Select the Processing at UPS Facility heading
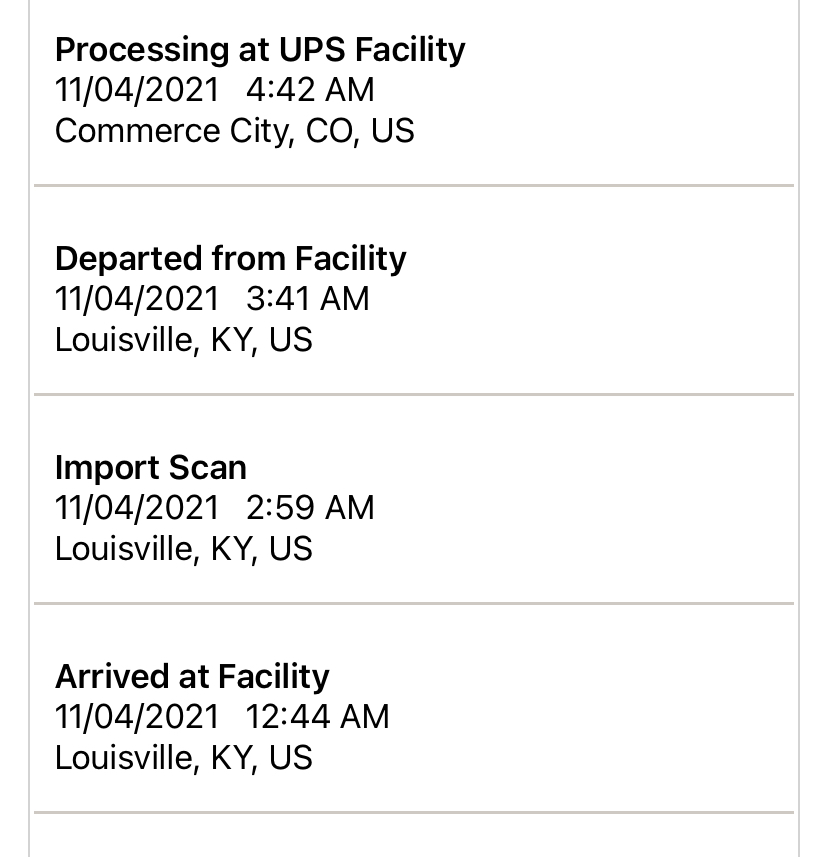The width and height of the screenshot is (828, 857). coord(260,51)
